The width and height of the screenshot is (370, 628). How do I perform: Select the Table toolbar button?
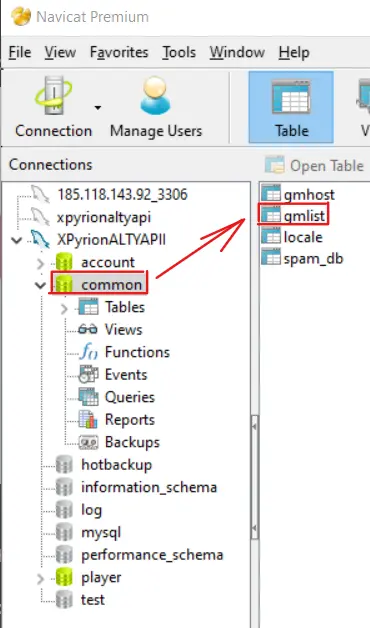(291, 107)
